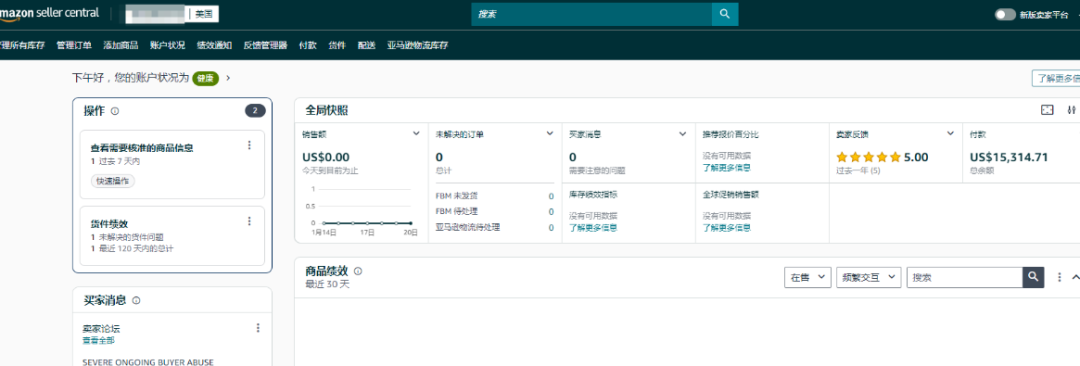Open info icon next to 操作
Image resolution: width=1080 pixels, height=366 pixels.
115,111
